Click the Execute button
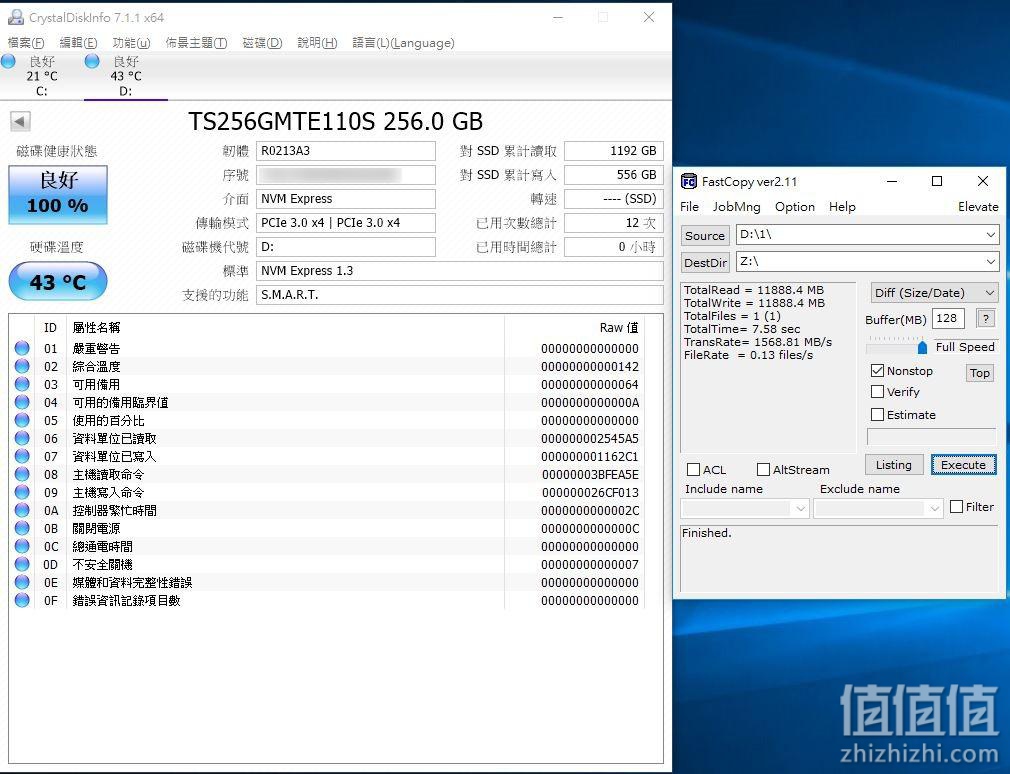 coord(963,464)
